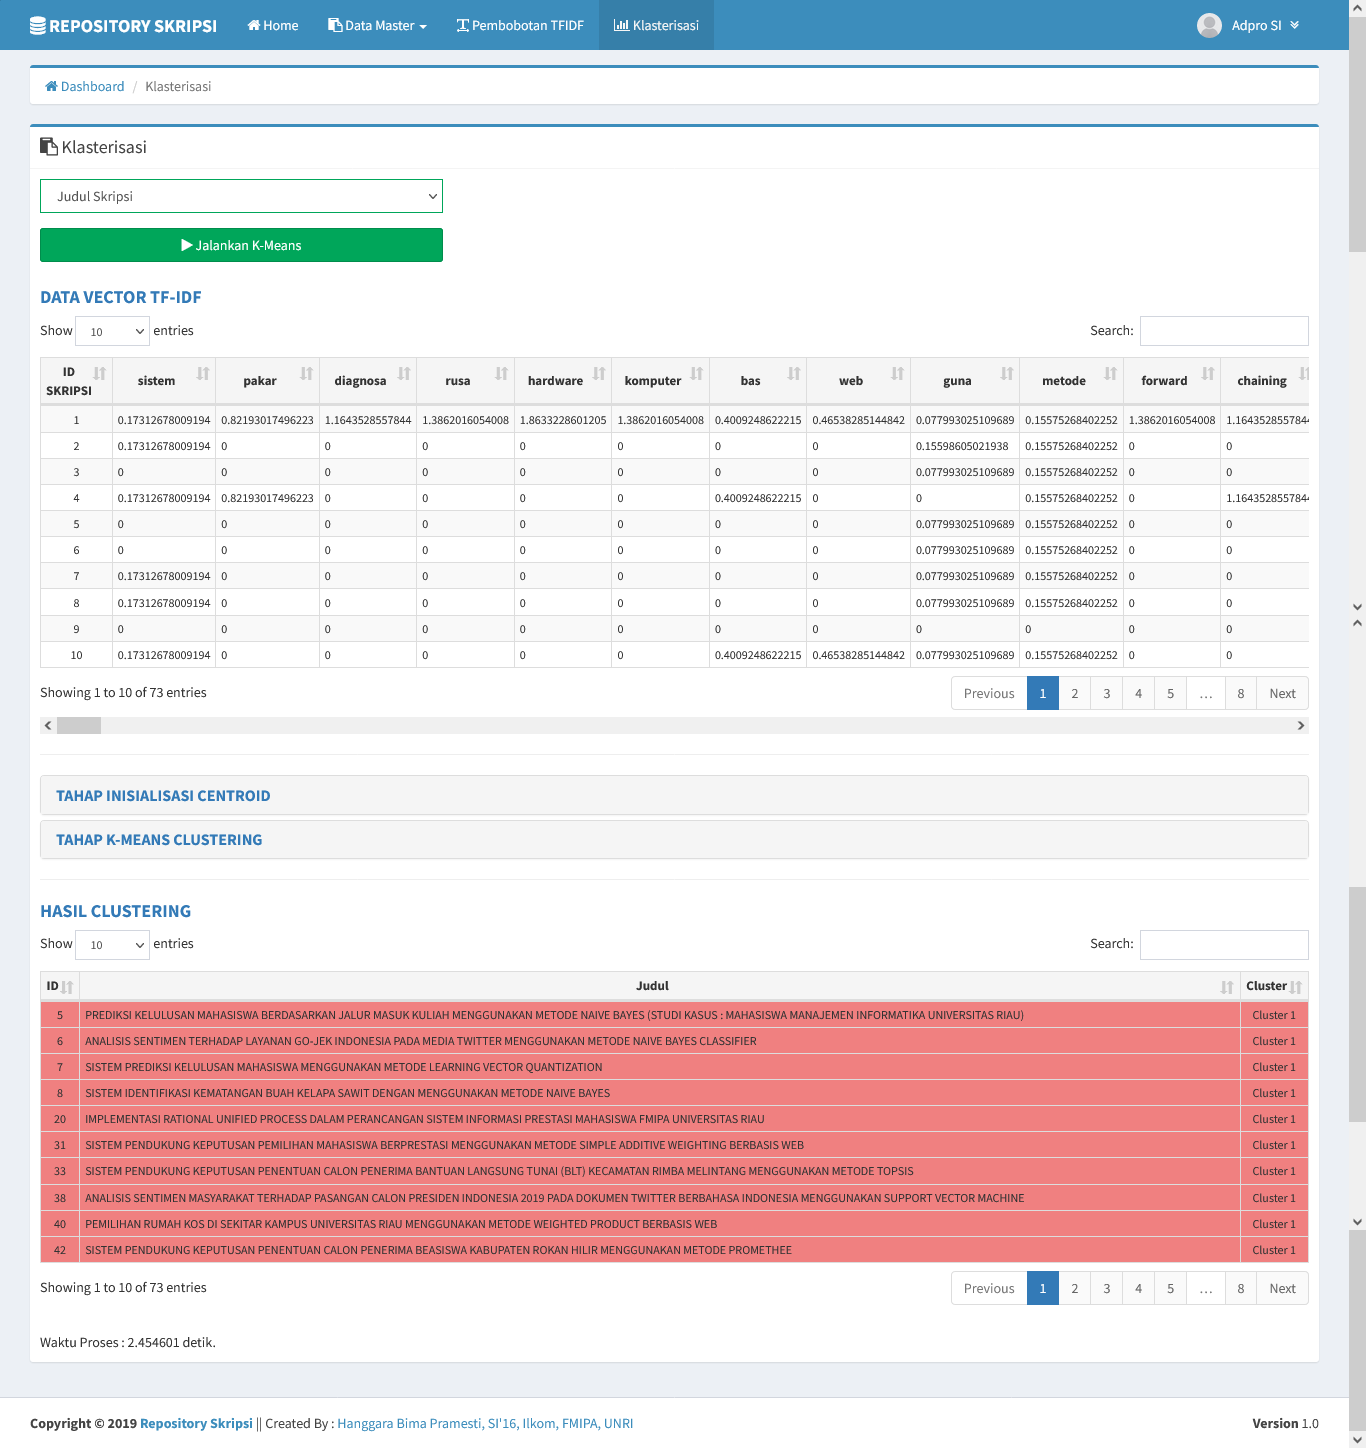Expand the Tahap K-Means Clustering section
The image size is (1366, 1448).
coord(159,840)
